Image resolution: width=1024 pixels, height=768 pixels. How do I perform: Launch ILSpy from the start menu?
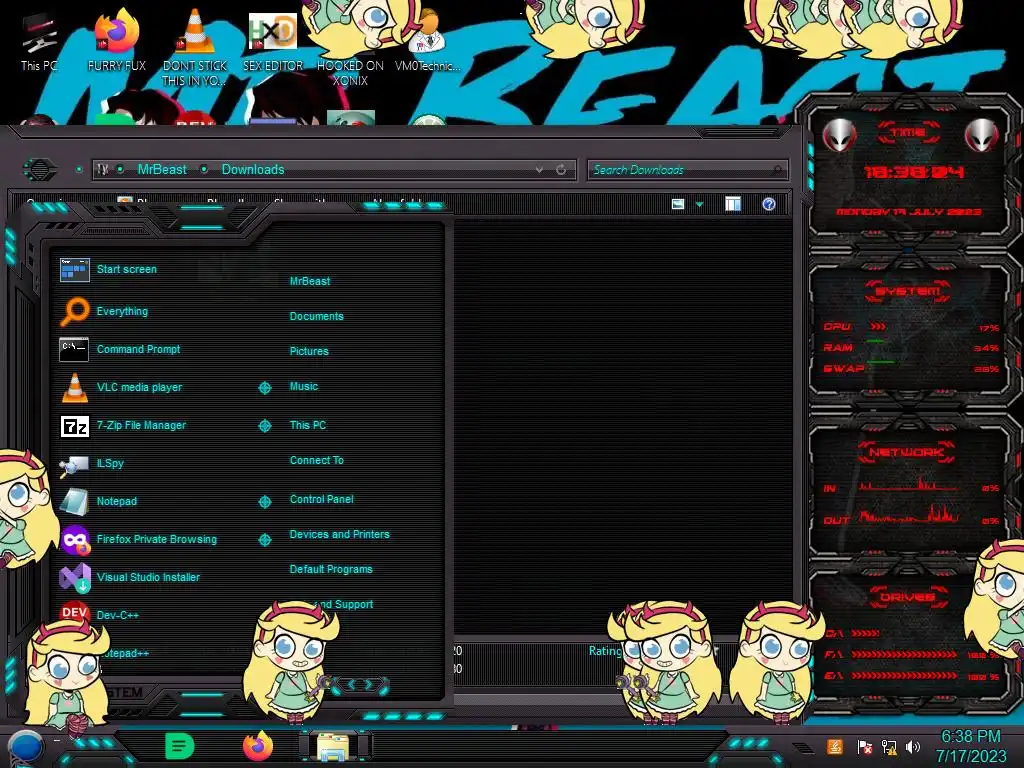tap(92, 463)
